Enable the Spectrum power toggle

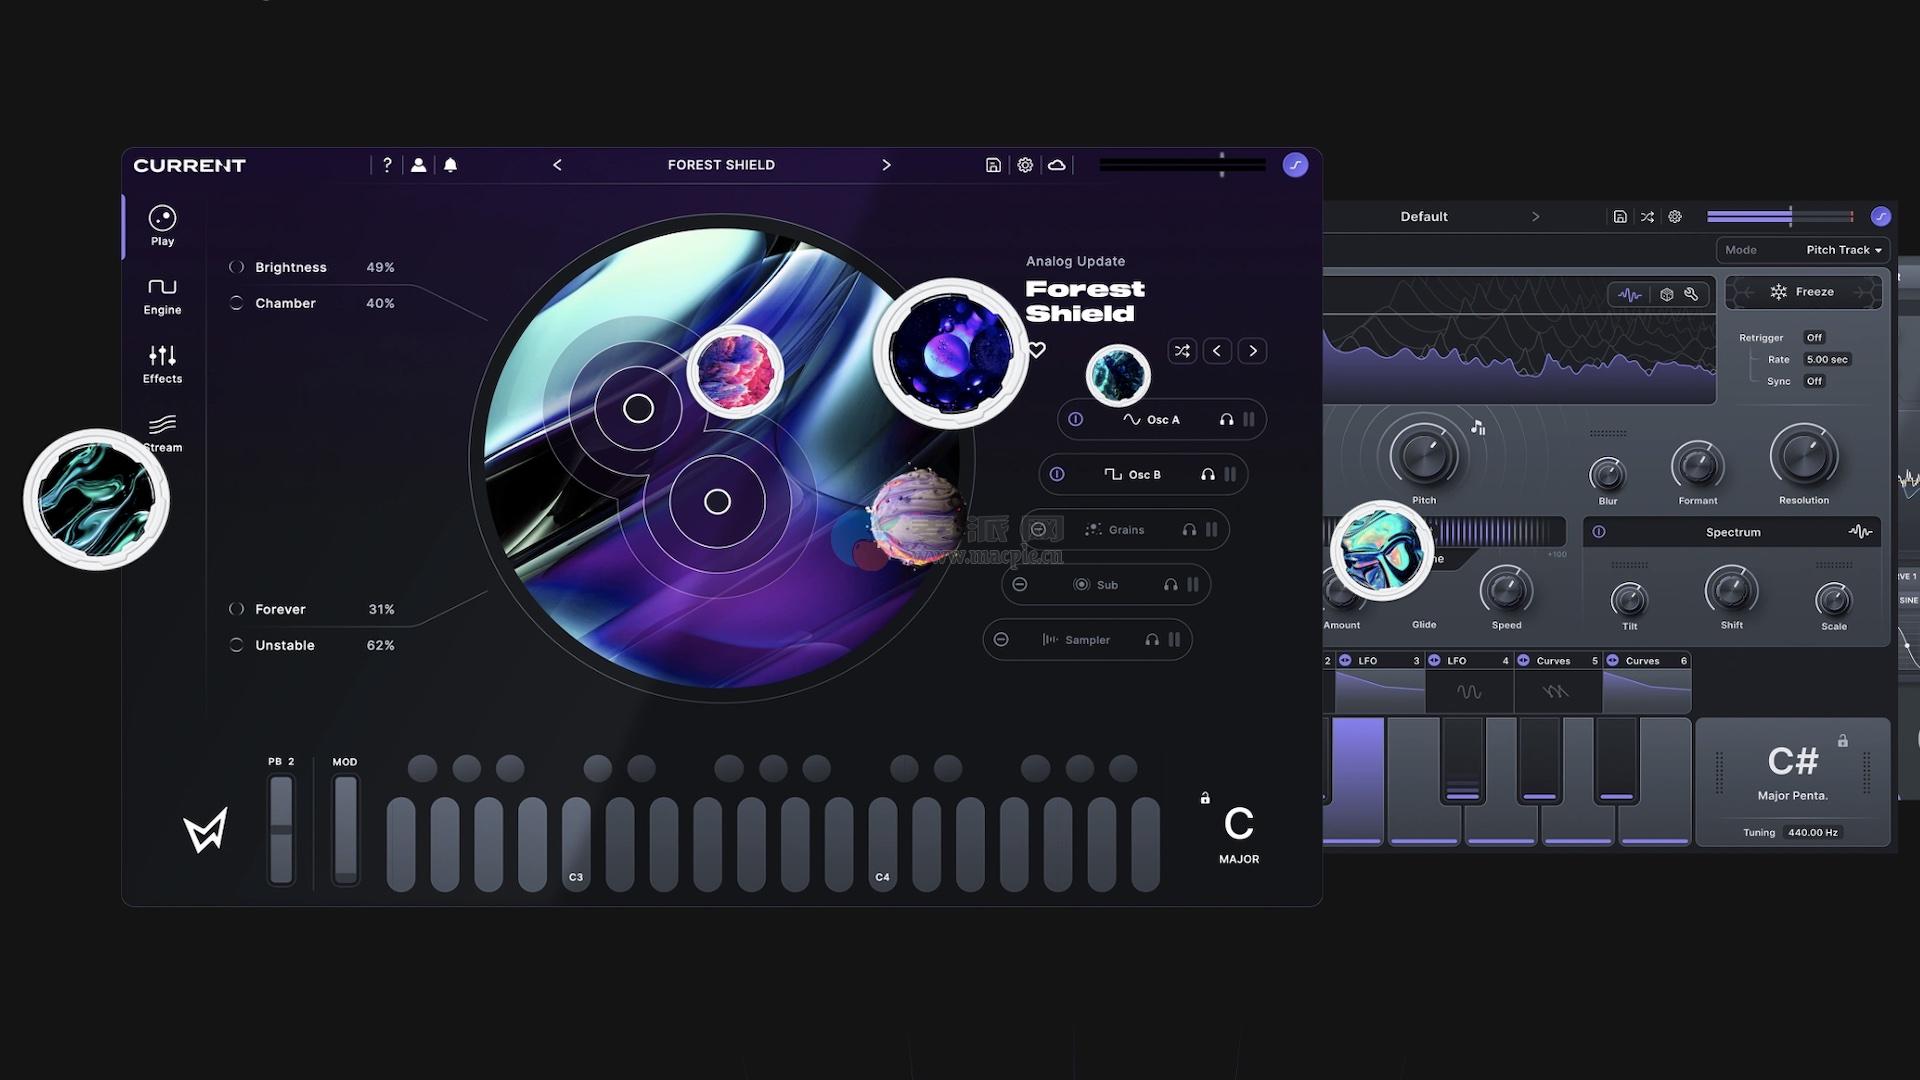pyautogui.click(x=1599, y=532)
